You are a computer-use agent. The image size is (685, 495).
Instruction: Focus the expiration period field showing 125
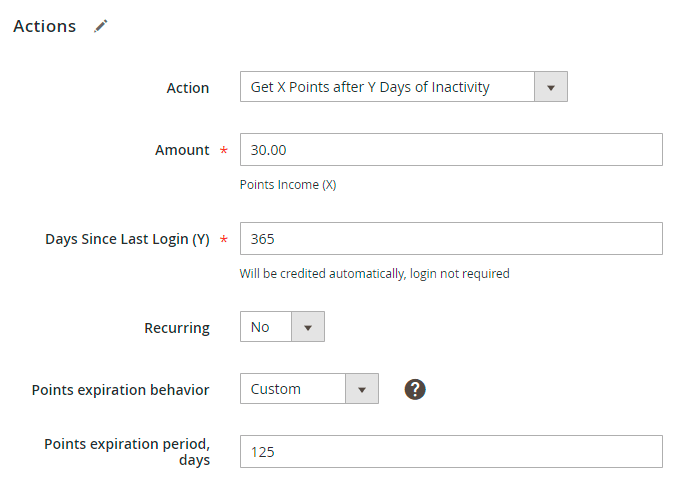tap(451, 452)
